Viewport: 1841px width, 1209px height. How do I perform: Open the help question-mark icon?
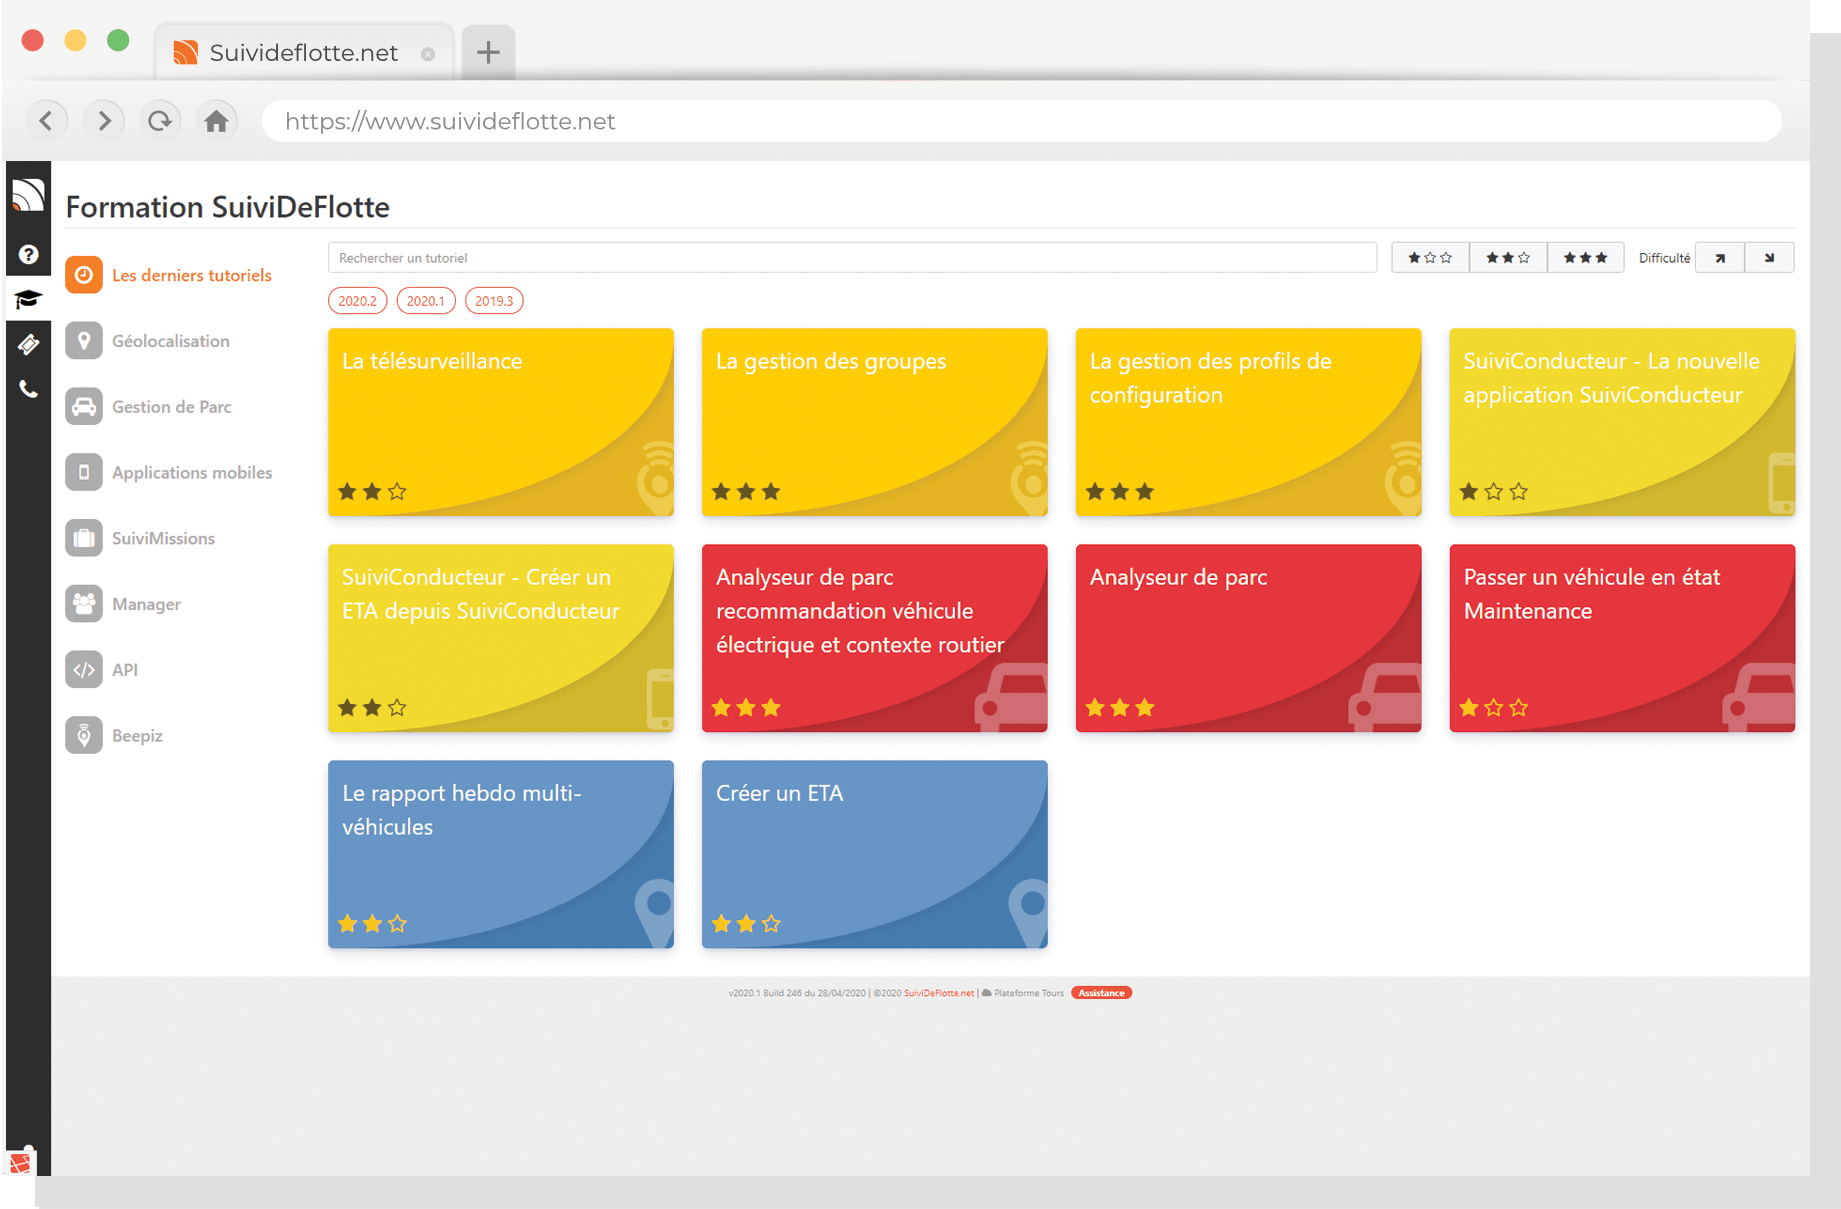[28, 255]
